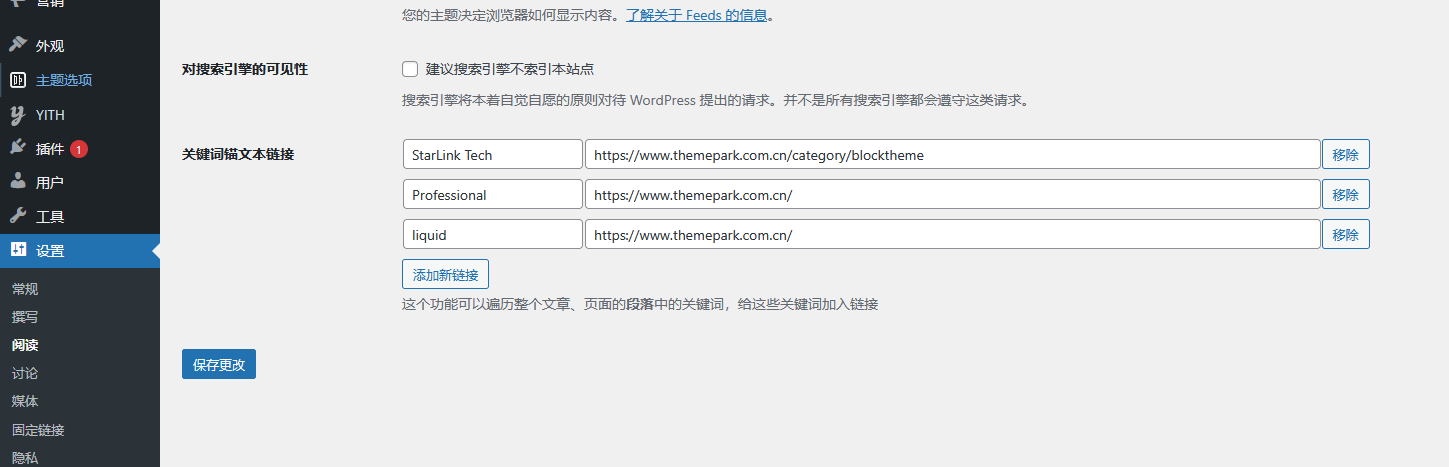Click 保存更改 button
The height and width of the screenshot is (467, 1449).
point(219,365)
